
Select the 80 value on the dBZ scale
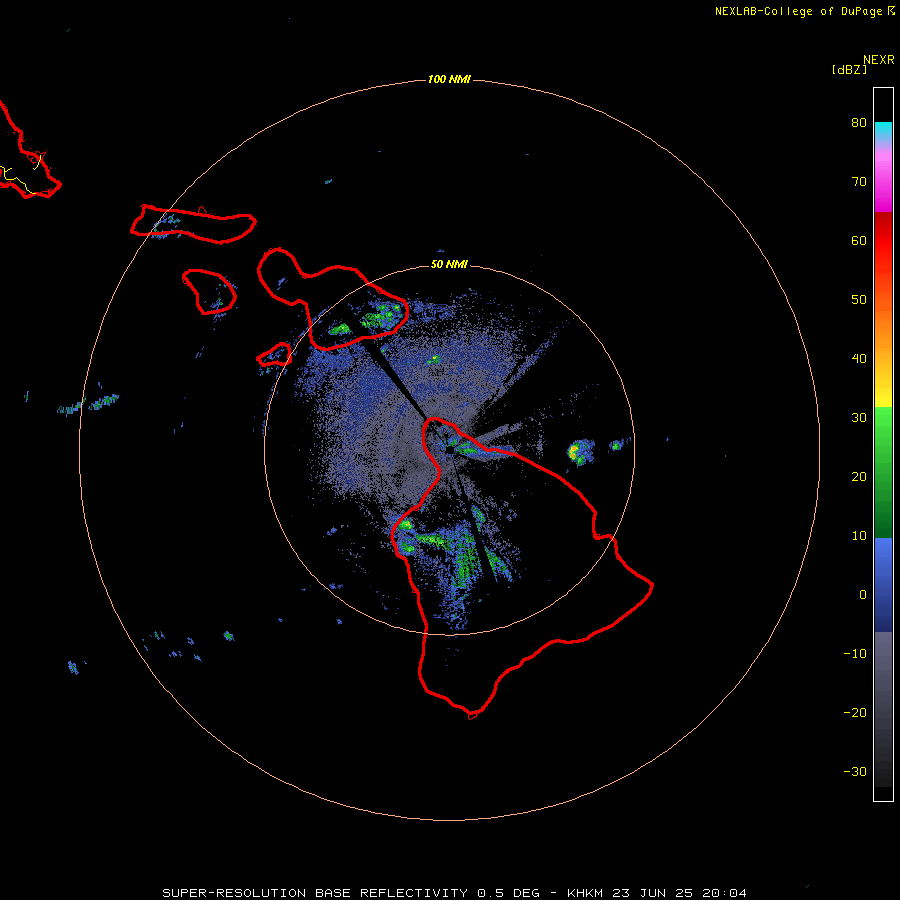tap(859, 122)
